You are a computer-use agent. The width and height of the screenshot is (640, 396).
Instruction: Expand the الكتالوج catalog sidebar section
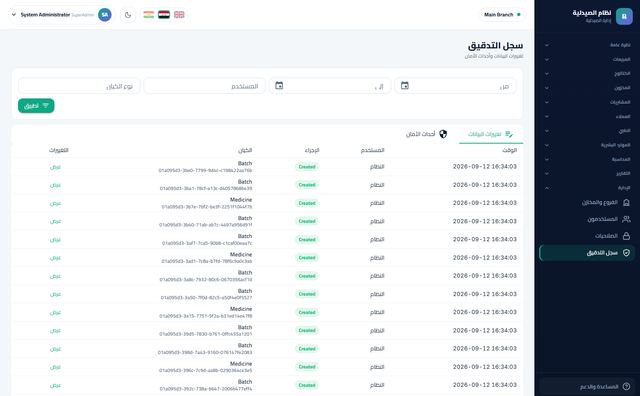[587, 73]
